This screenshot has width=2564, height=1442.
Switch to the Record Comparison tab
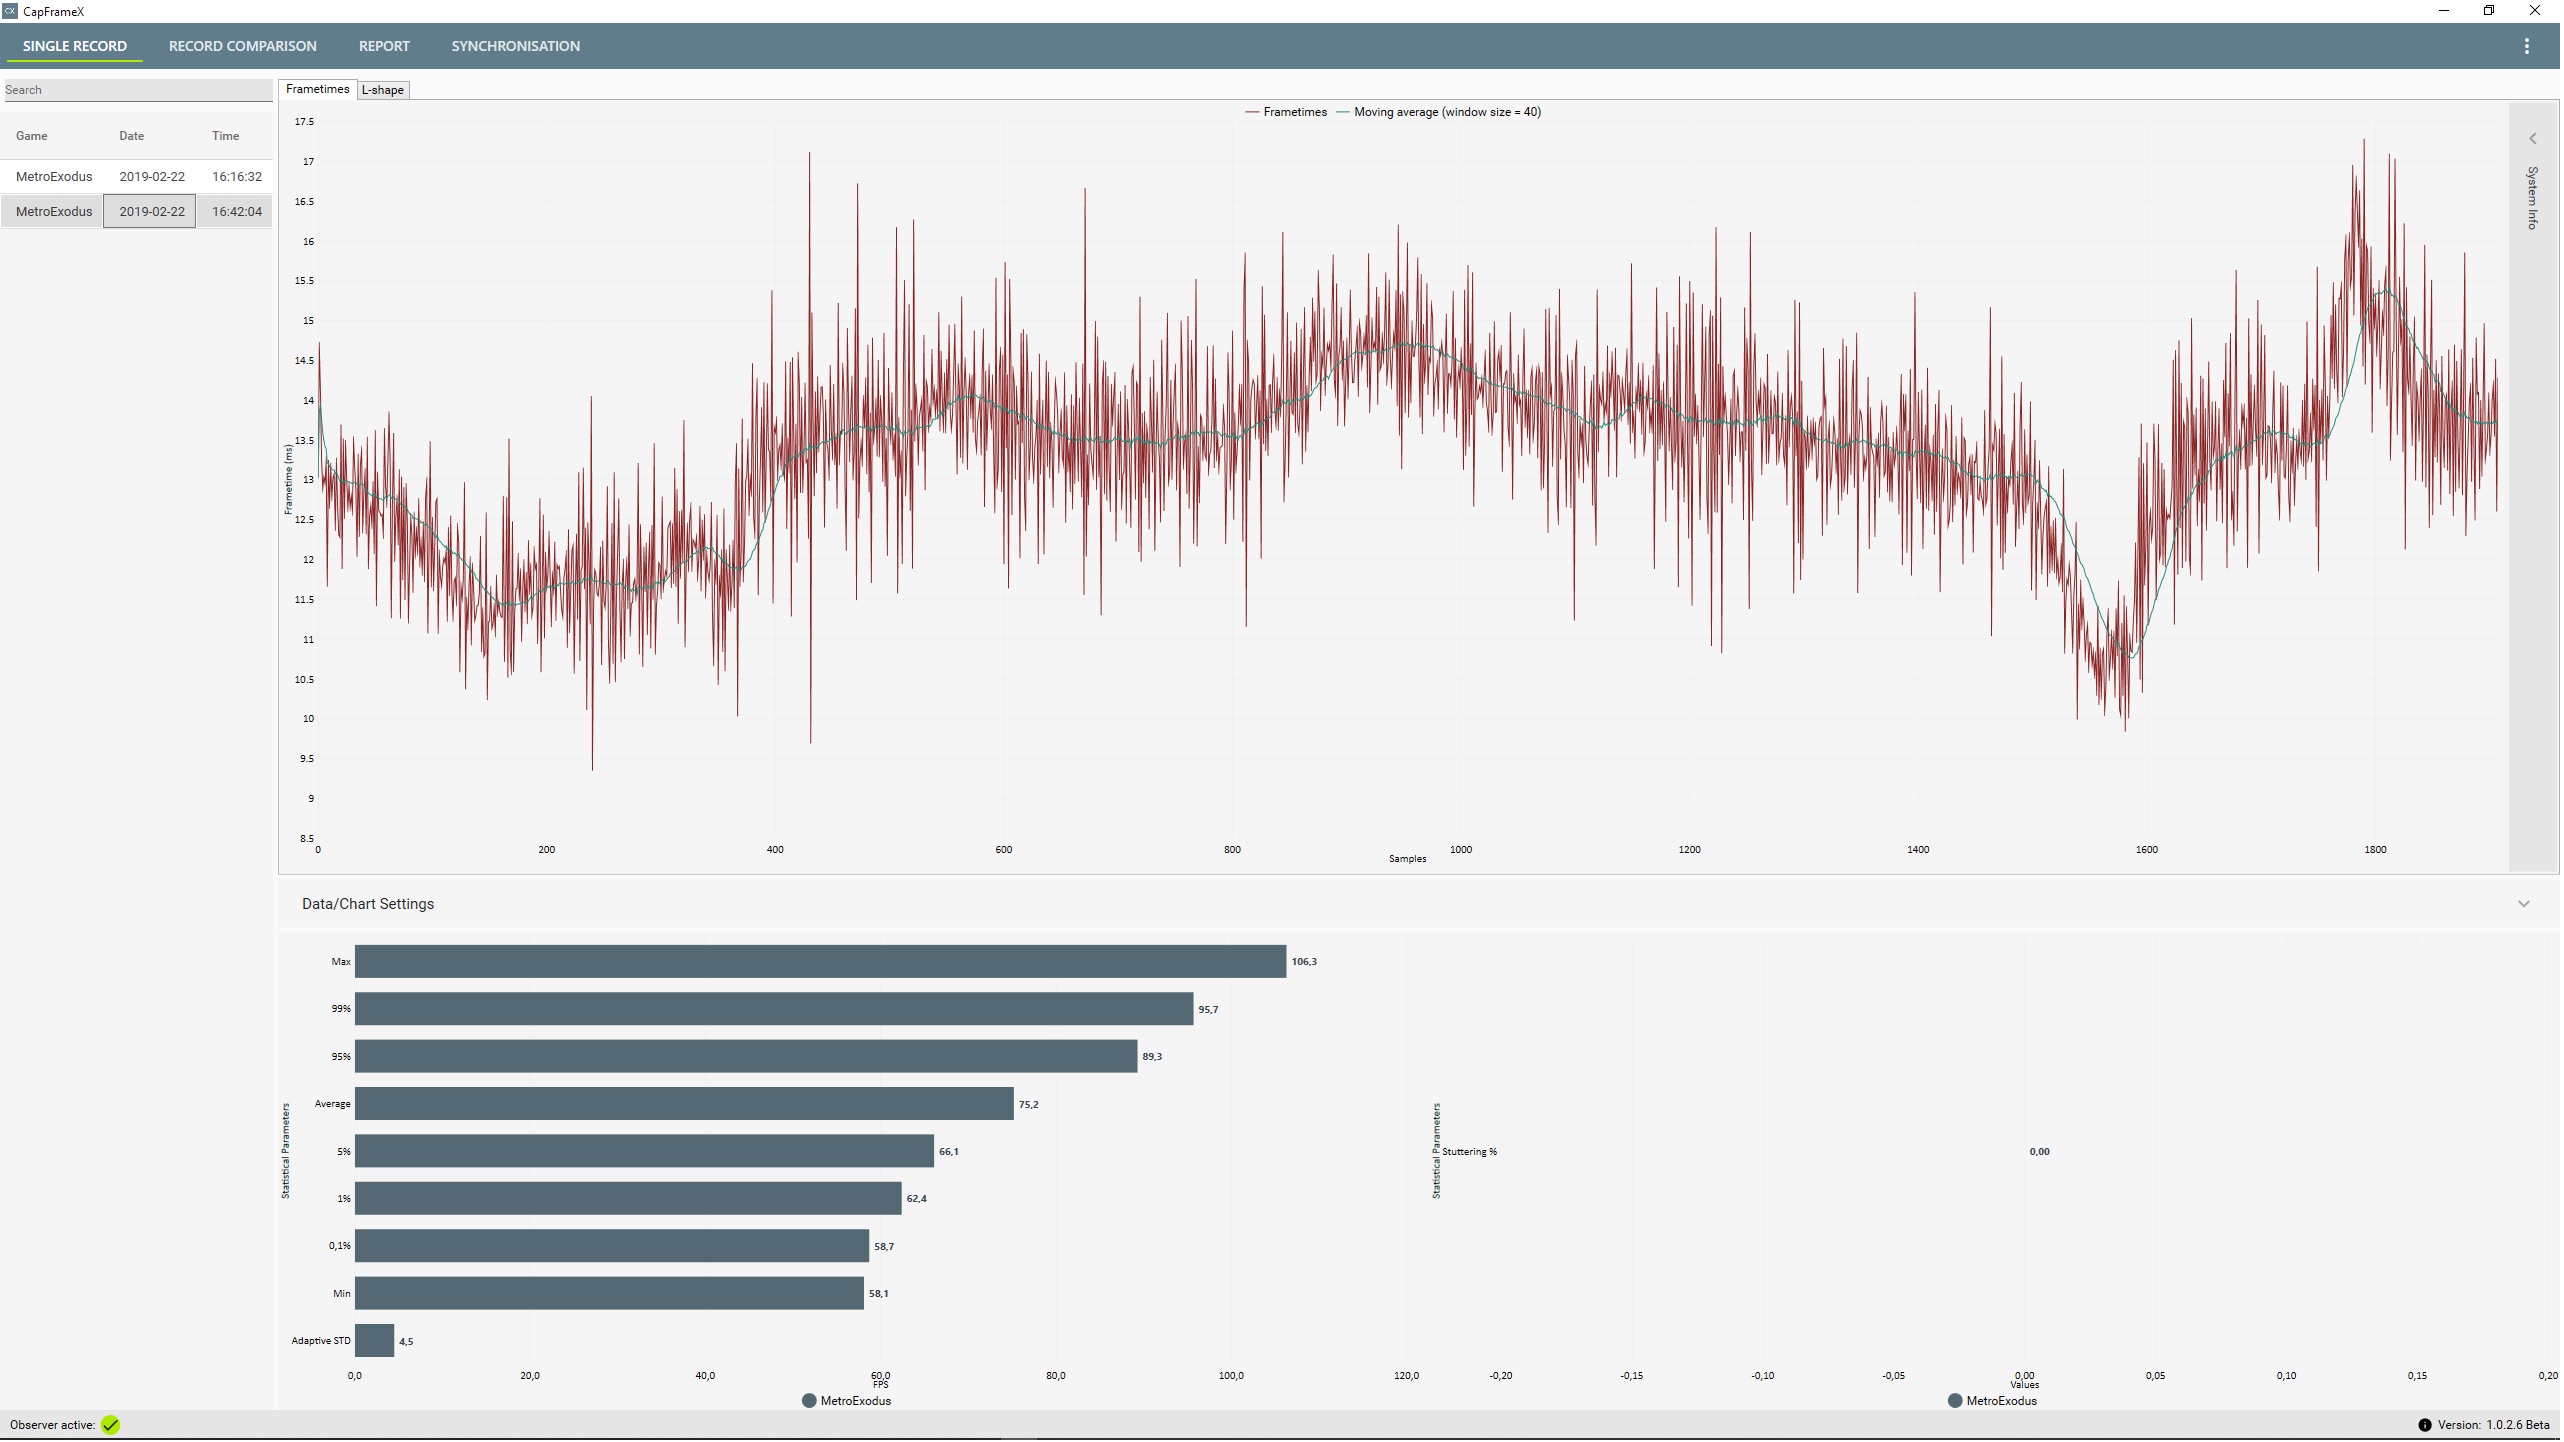click(x=243, y=46)
